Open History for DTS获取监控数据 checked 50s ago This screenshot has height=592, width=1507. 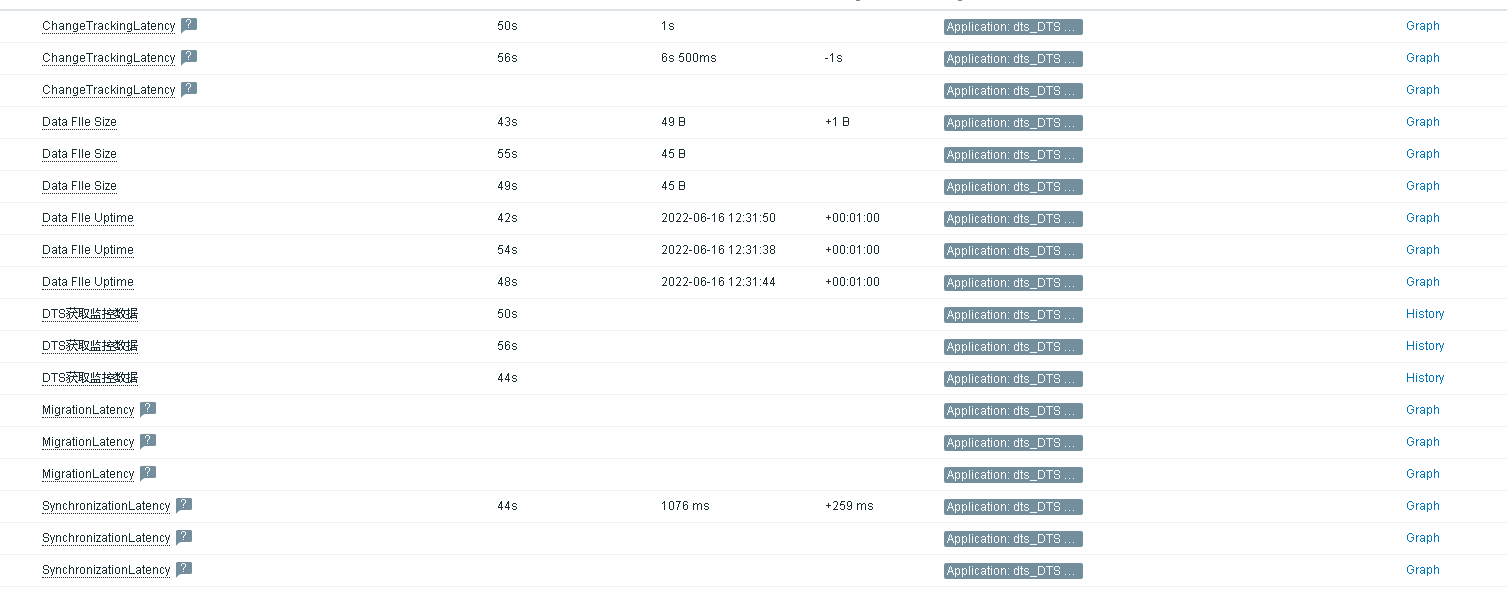coord(1425,314)
